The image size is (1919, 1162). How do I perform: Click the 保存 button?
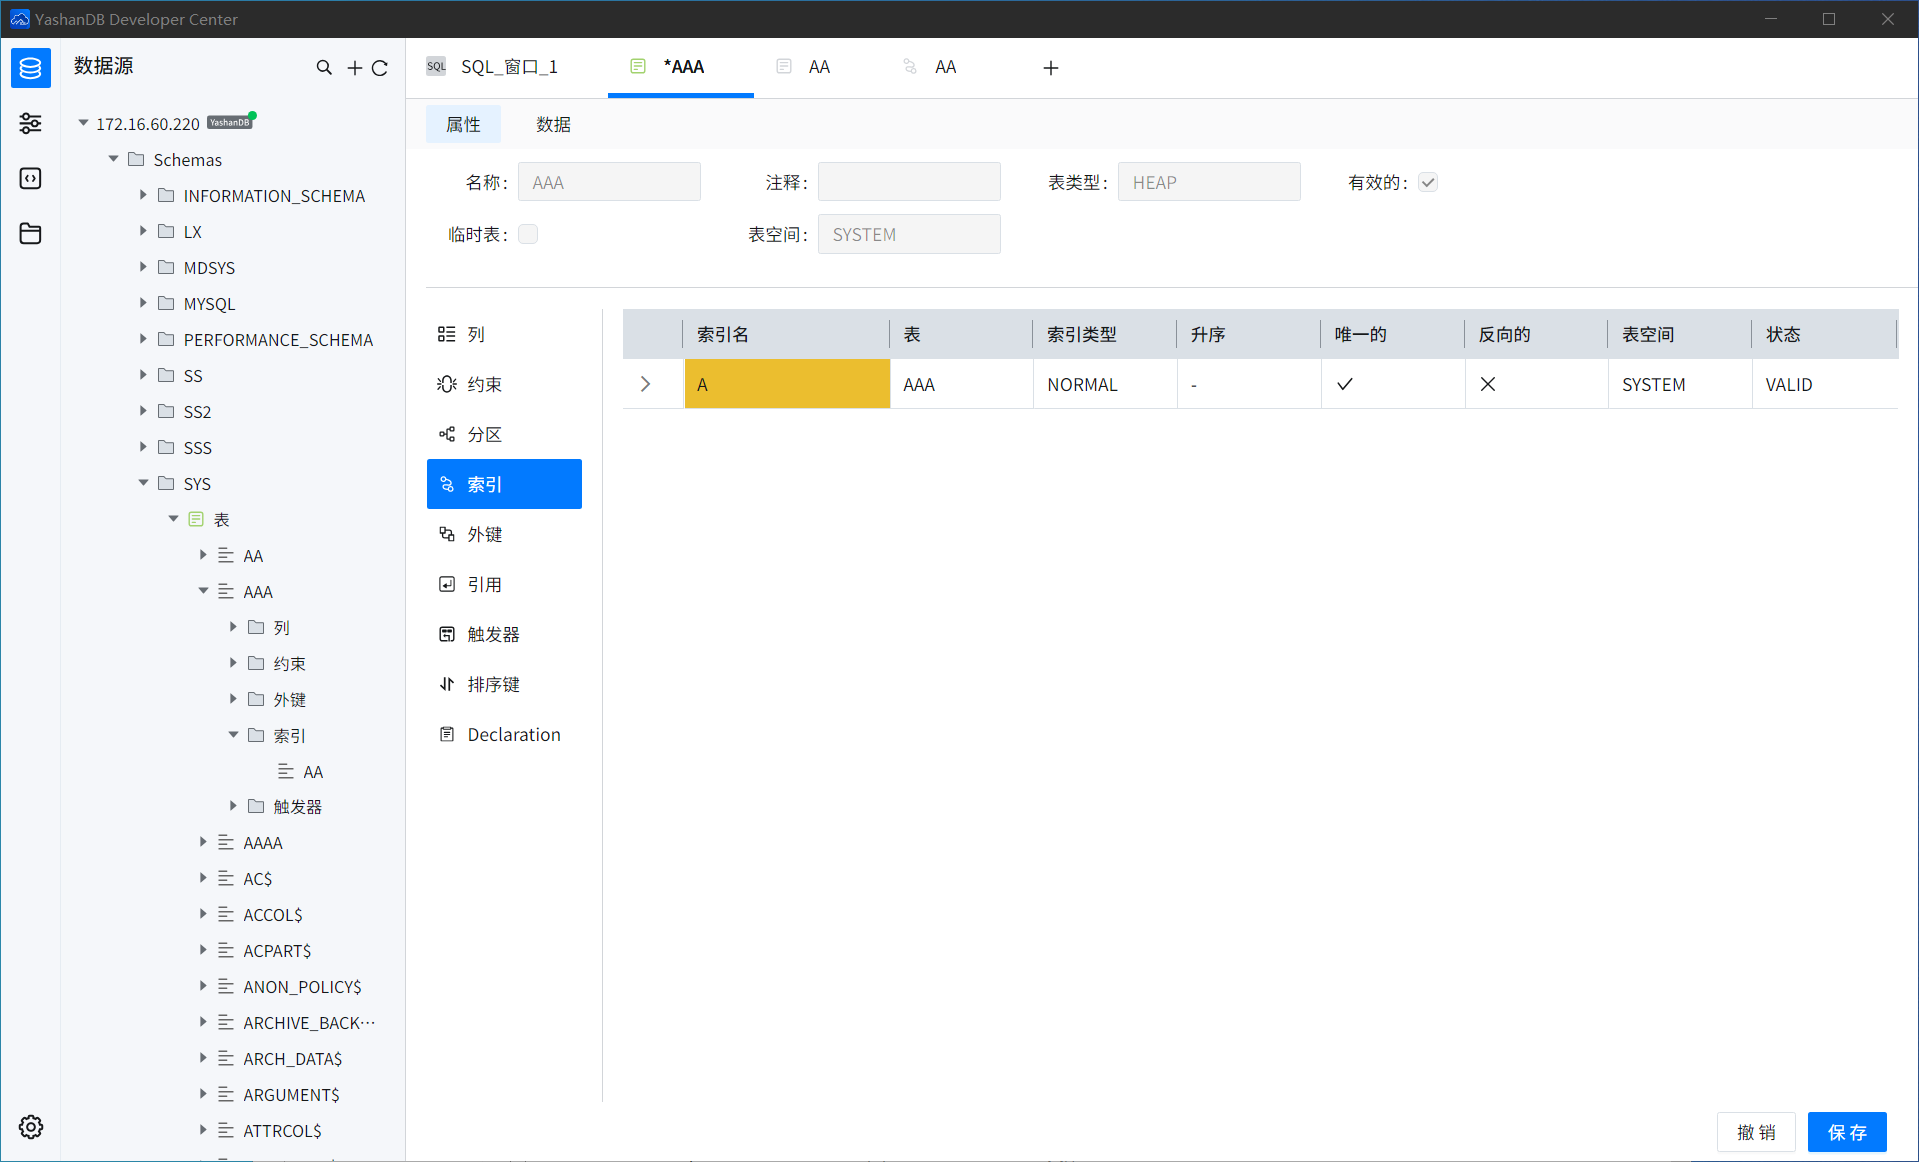click(1846, 1132)
